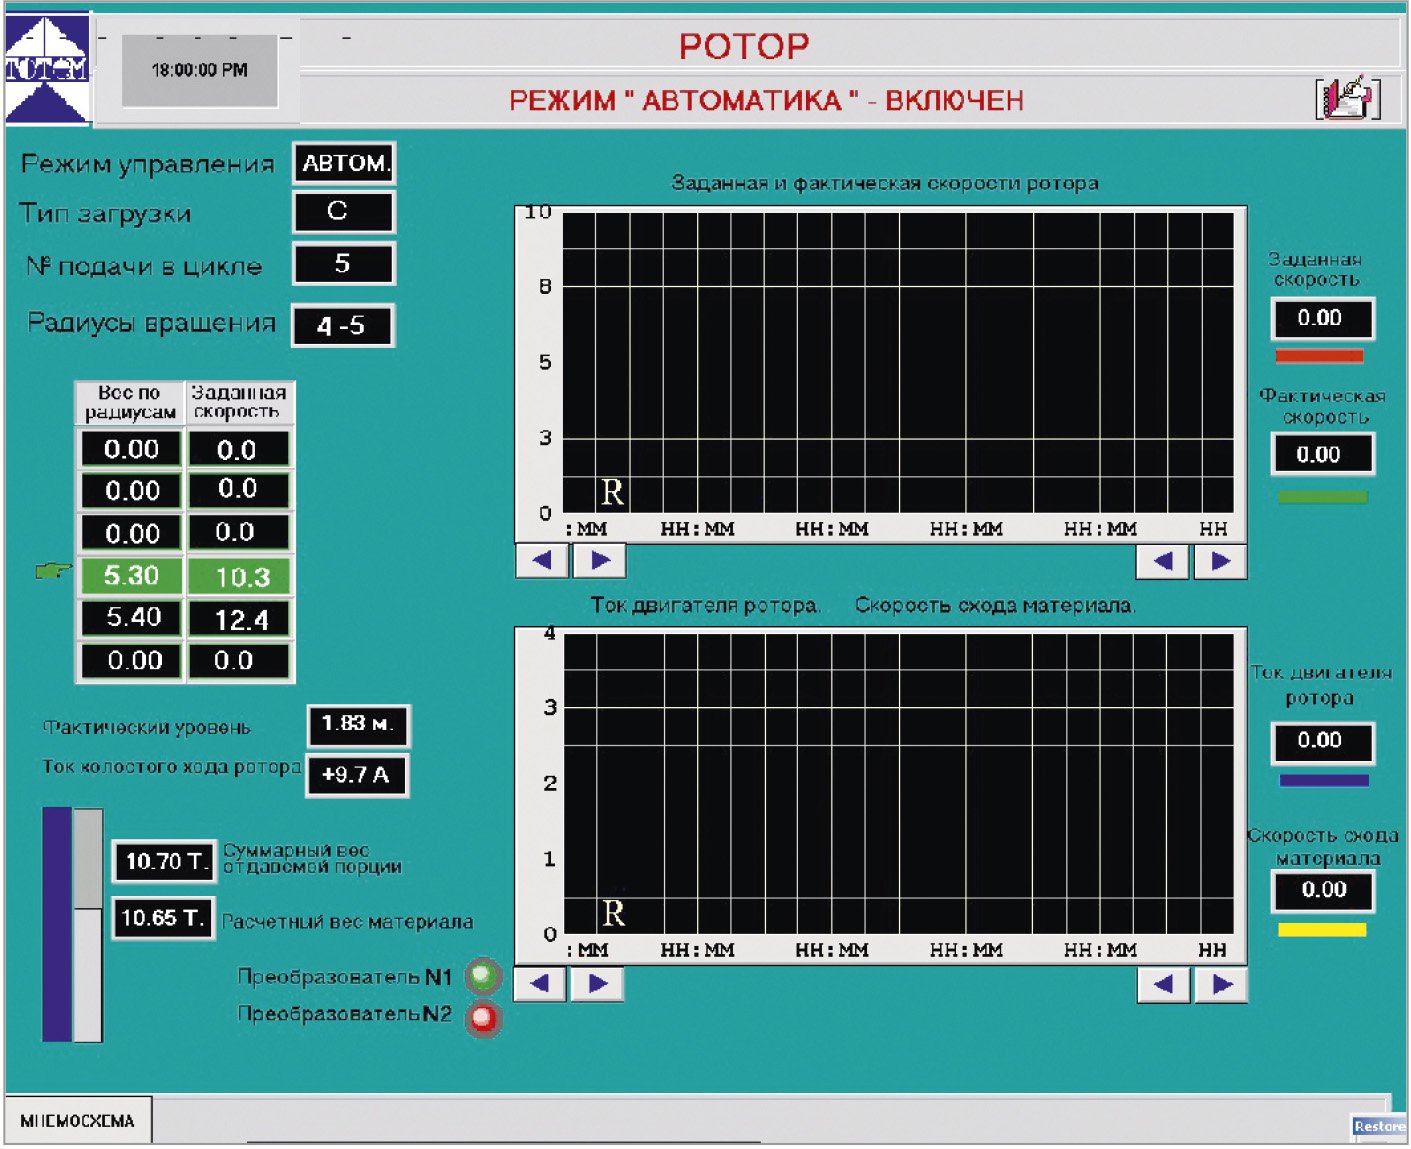Click the right arrow under motor current chart, right pair
This screenshot has width=1411, height=1149.
tap(1221, 985)
